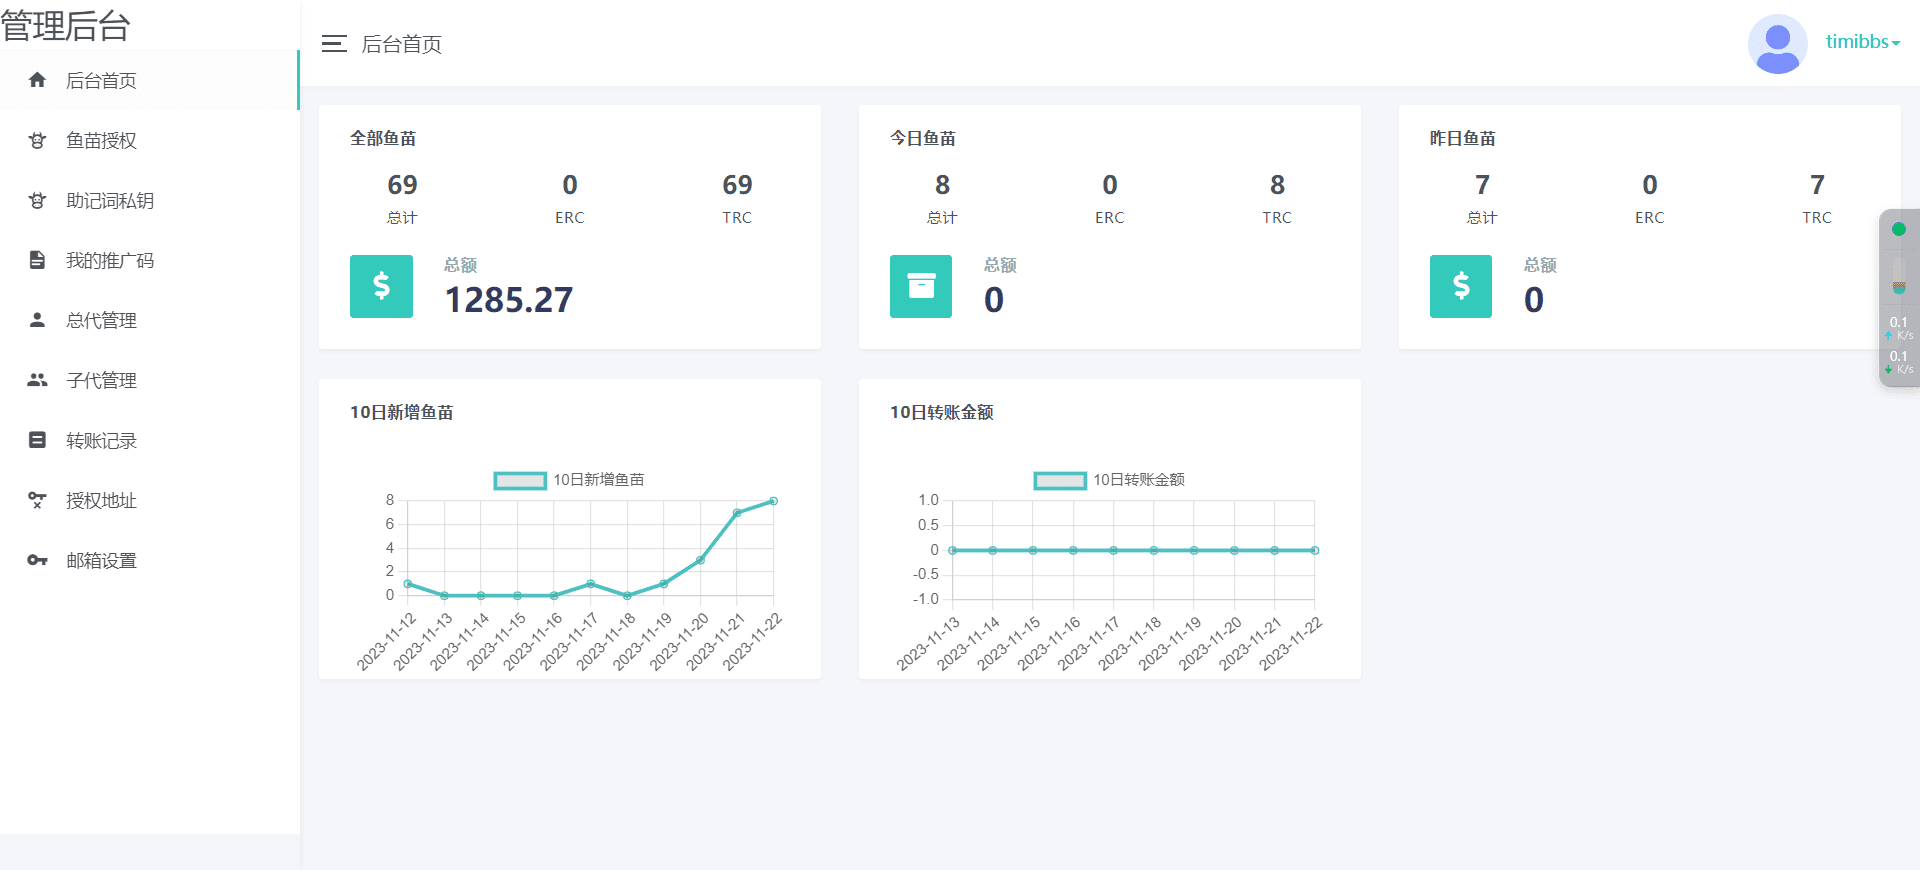
Task: Toggle the 10日新增鱼苗 chart legend series
Action: coord(520,481)
